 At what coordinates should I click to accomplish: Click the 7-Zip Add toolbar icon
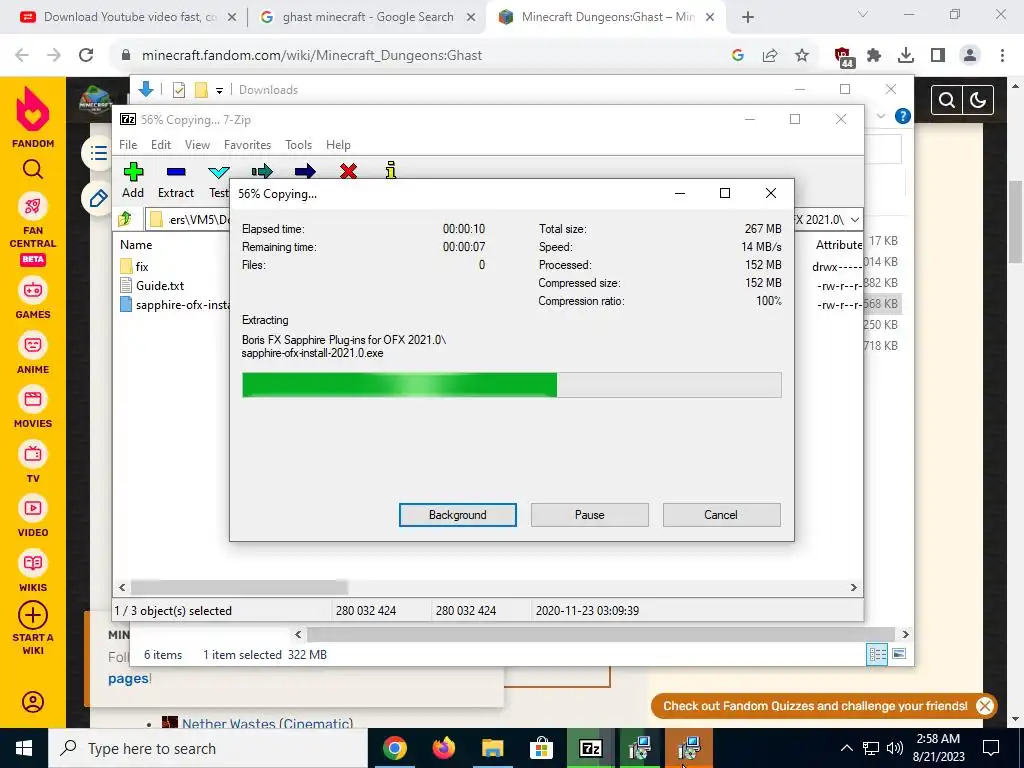tap(133, 172)
